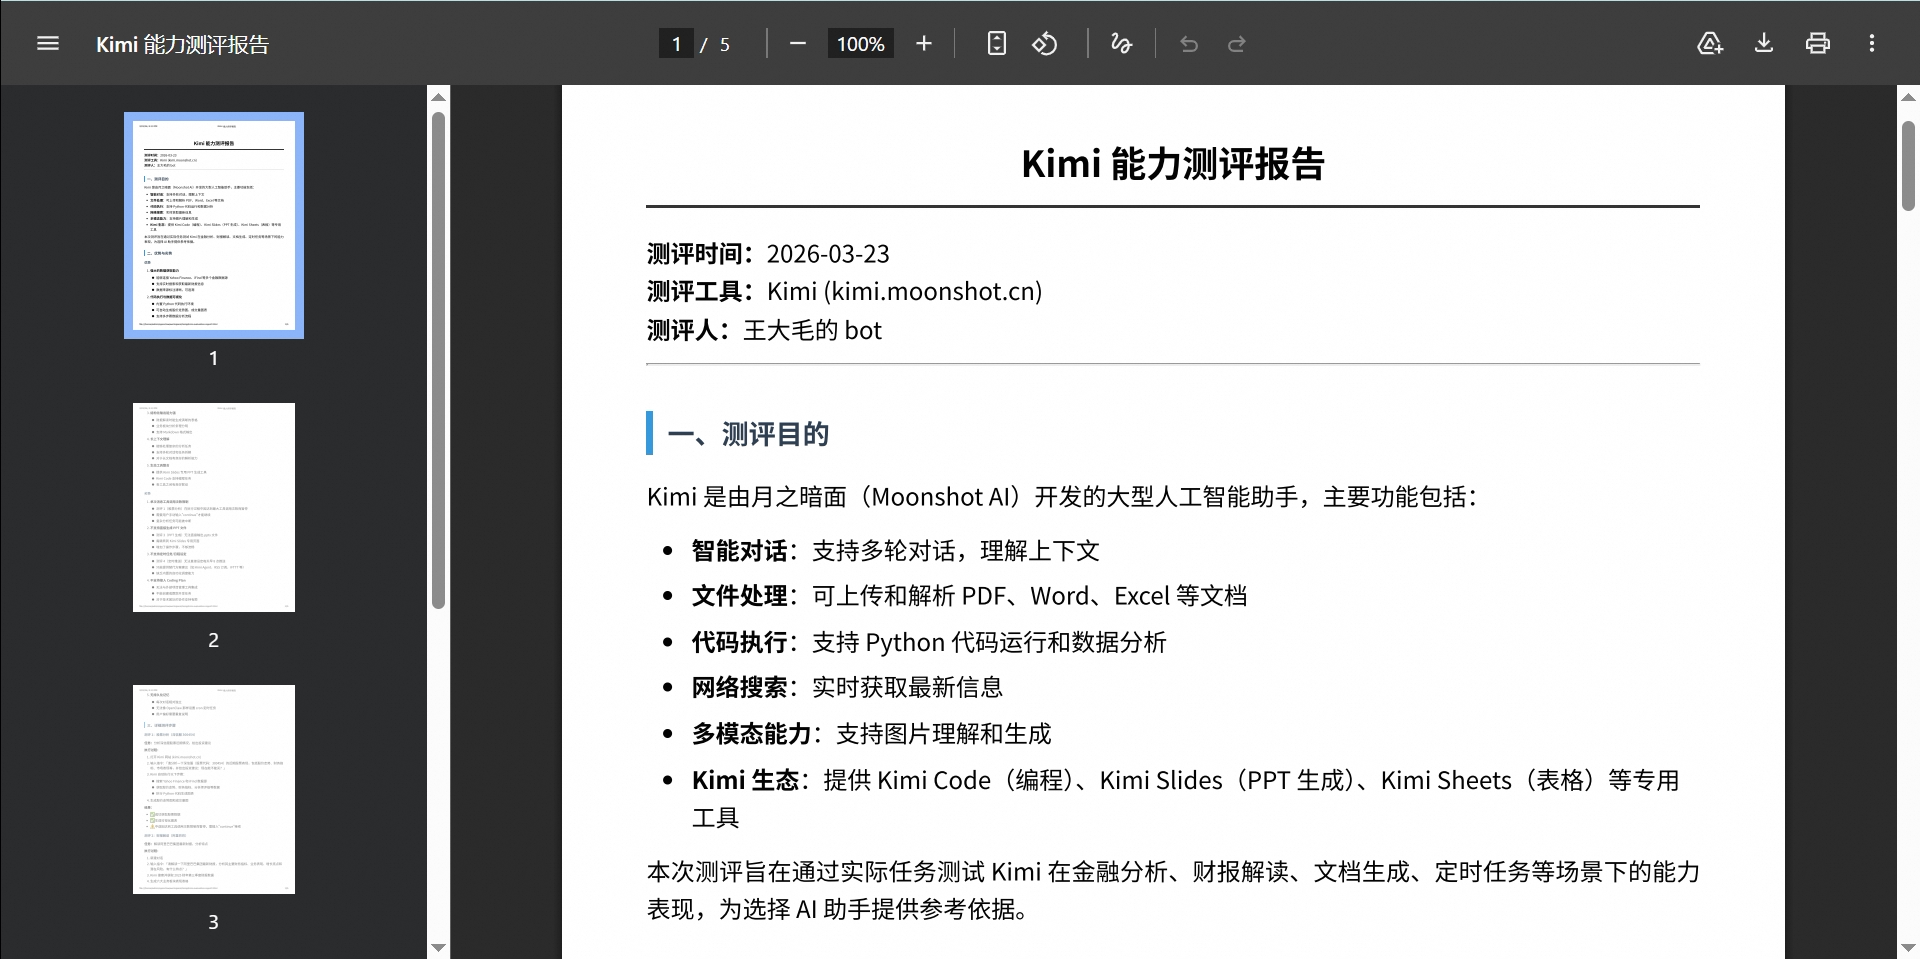This screenshot has width=1920, height=959.
Task: Select page 1 thumbnail
Action: pos(214,226)
